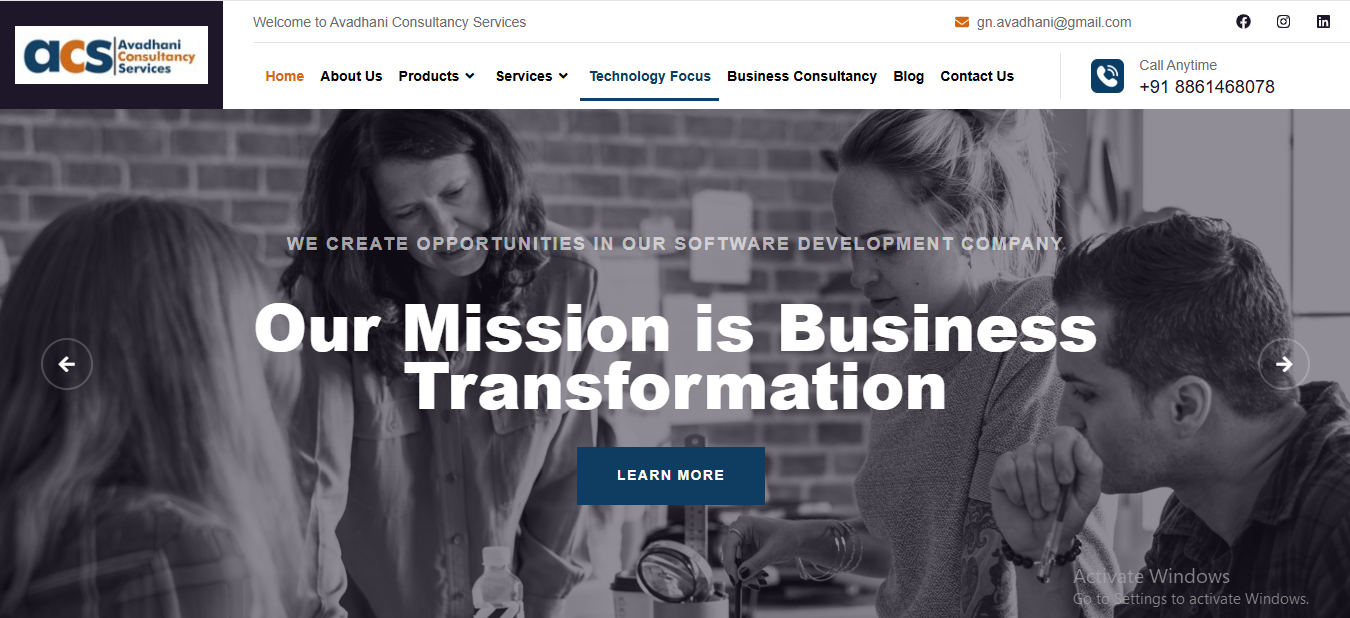Click the ACS Avadhani Consultancy logo

(111, 55)
